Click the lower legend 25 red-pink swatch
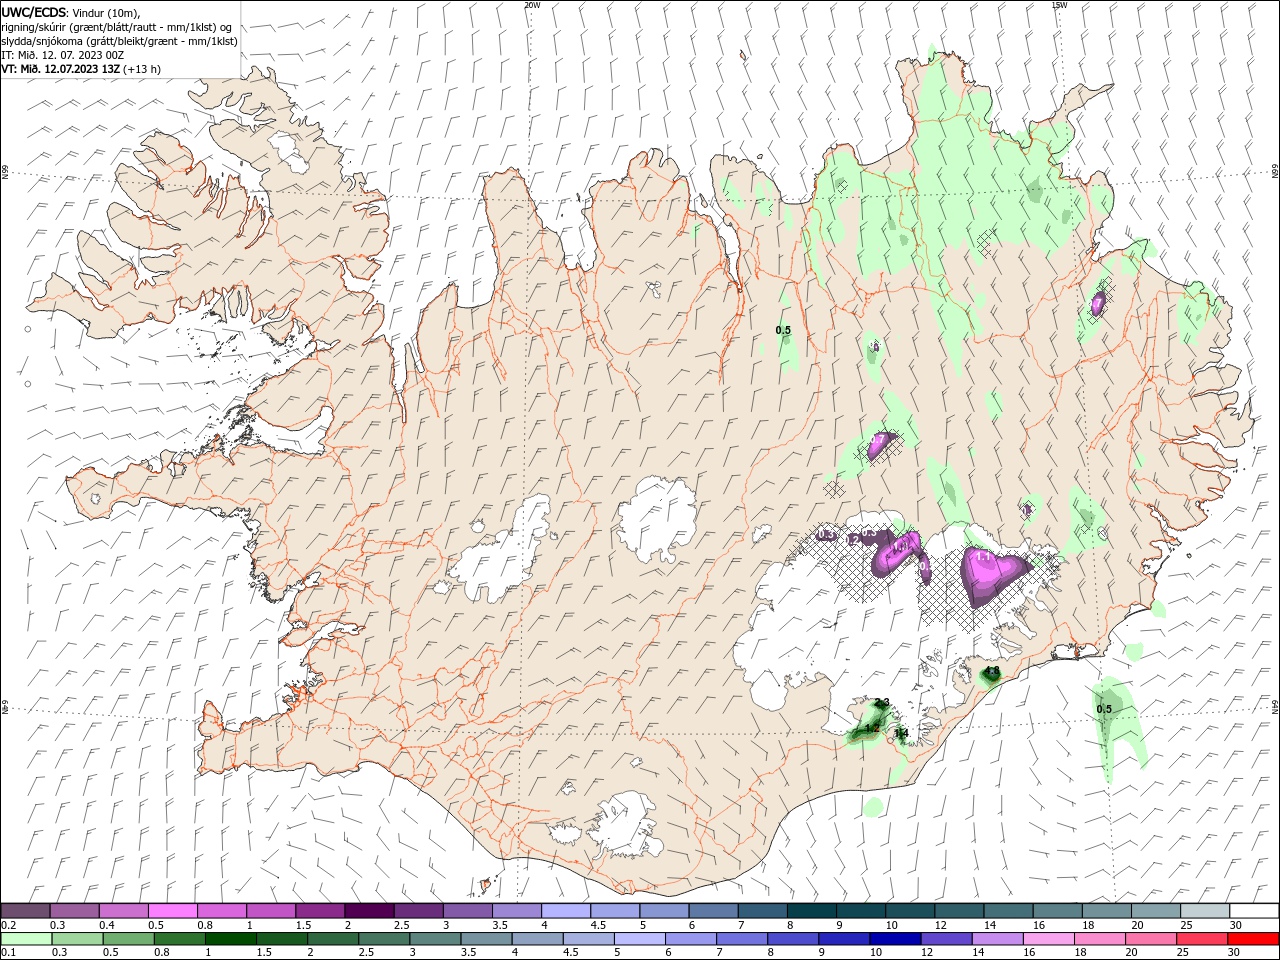This screenshot has height=960, width=1280. [x=1202, y=939]
